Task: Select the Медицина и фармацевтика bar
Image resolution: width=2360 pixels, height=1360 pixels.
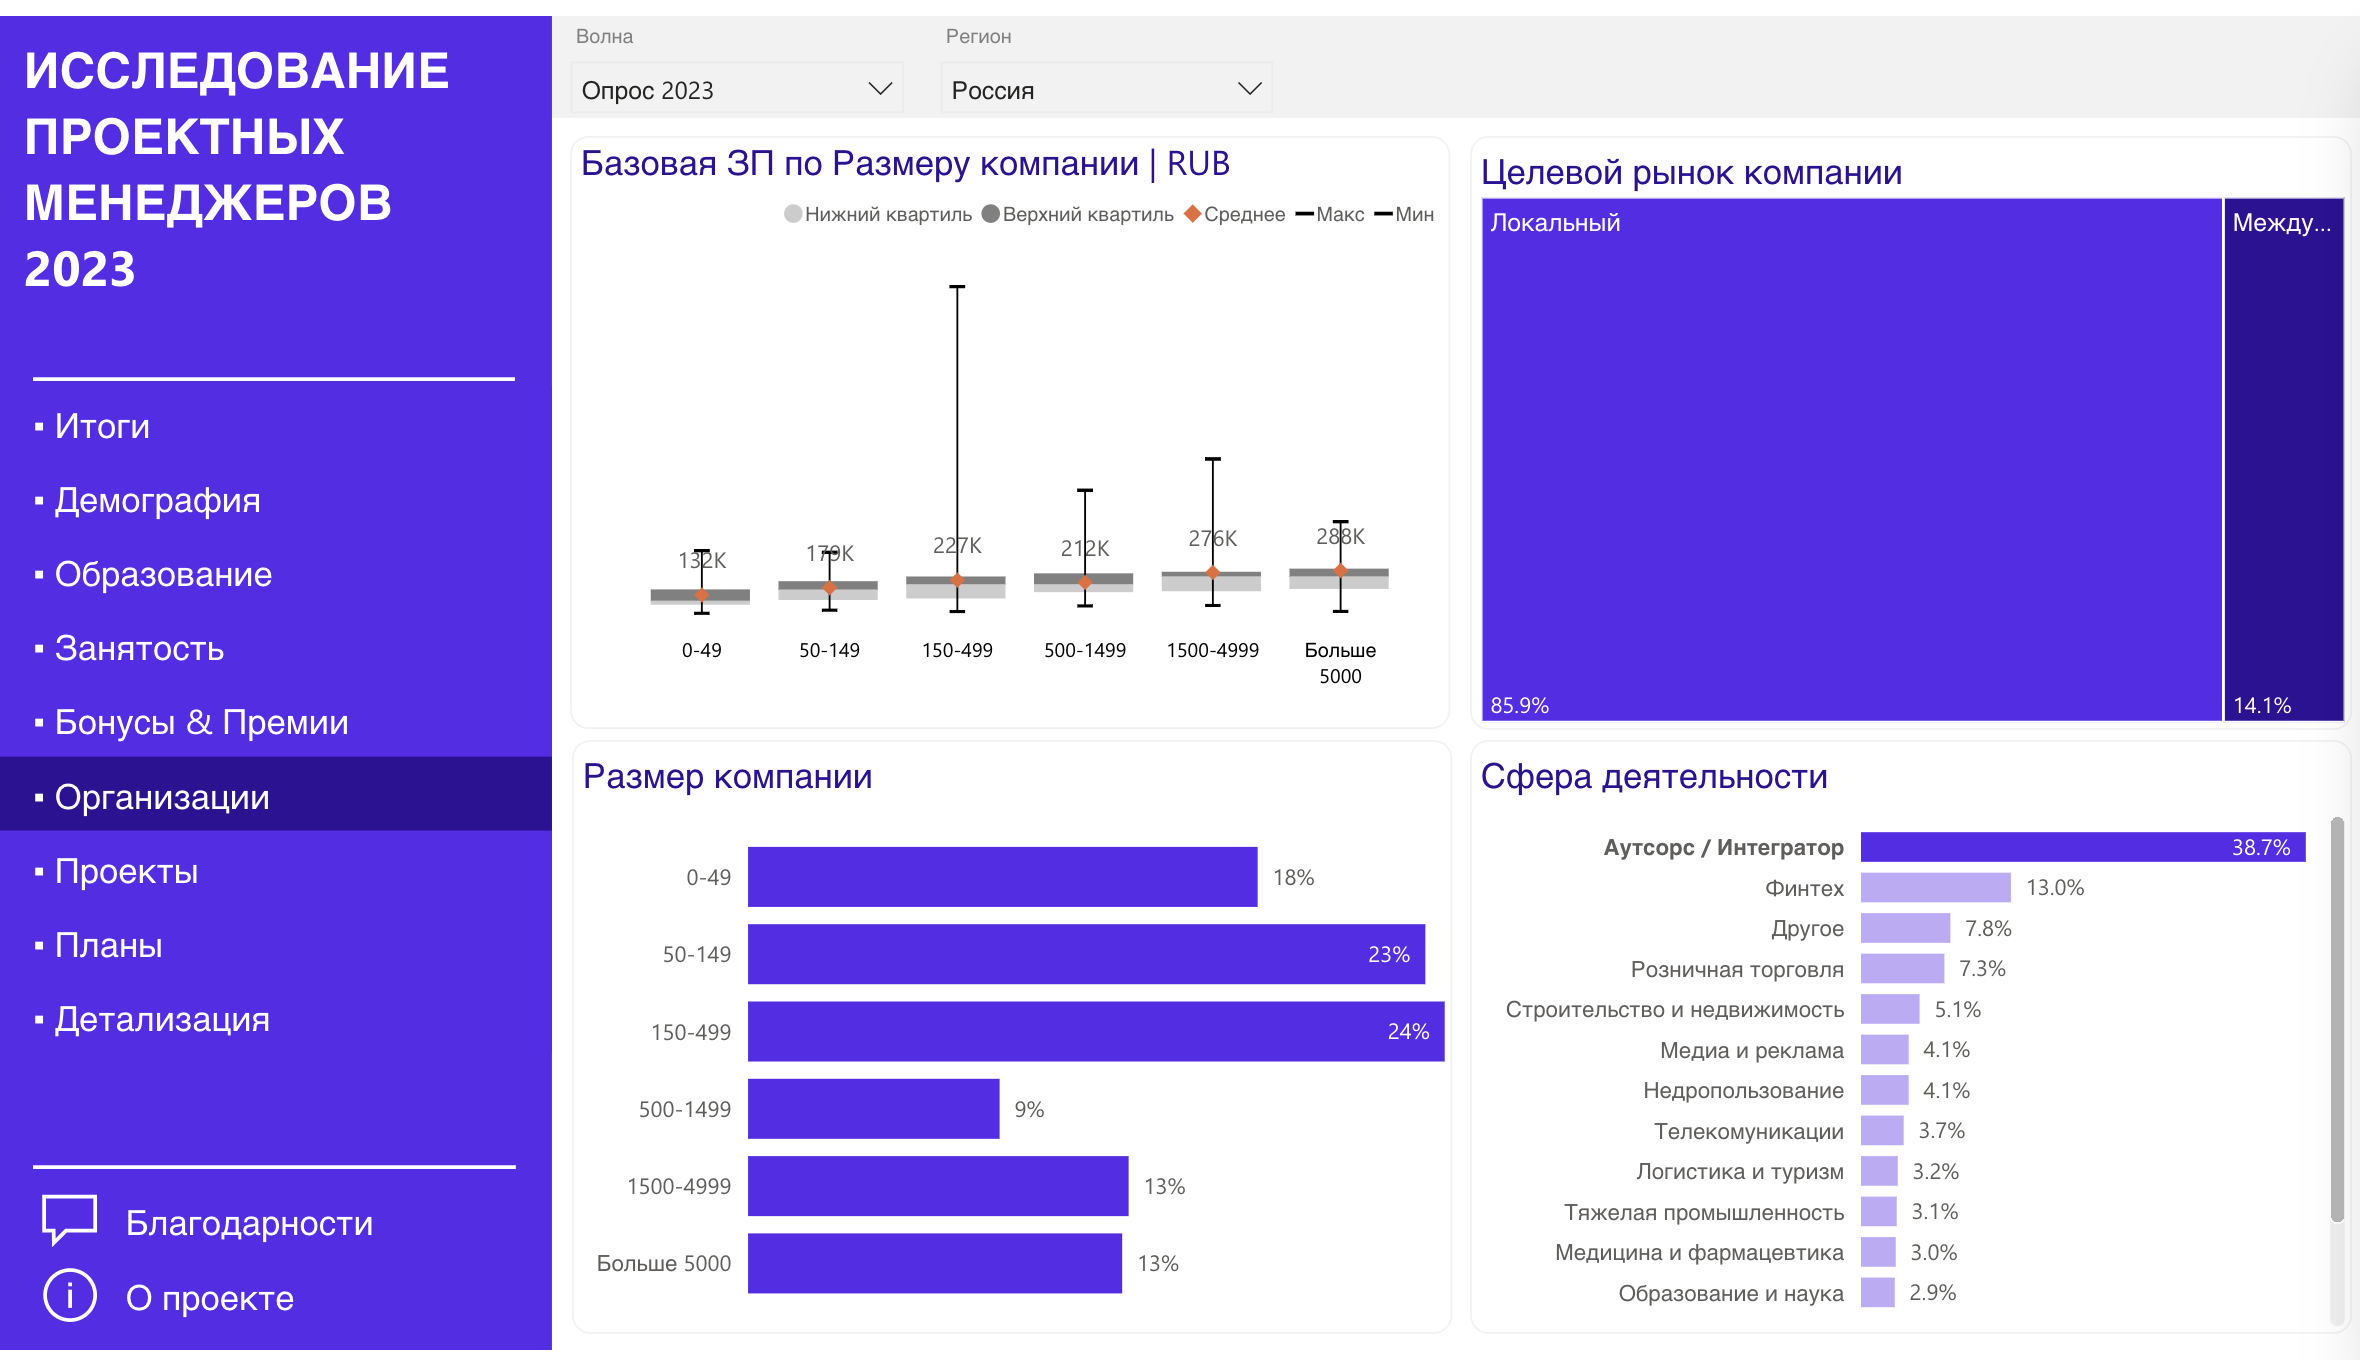Action: point(1878,1252)
